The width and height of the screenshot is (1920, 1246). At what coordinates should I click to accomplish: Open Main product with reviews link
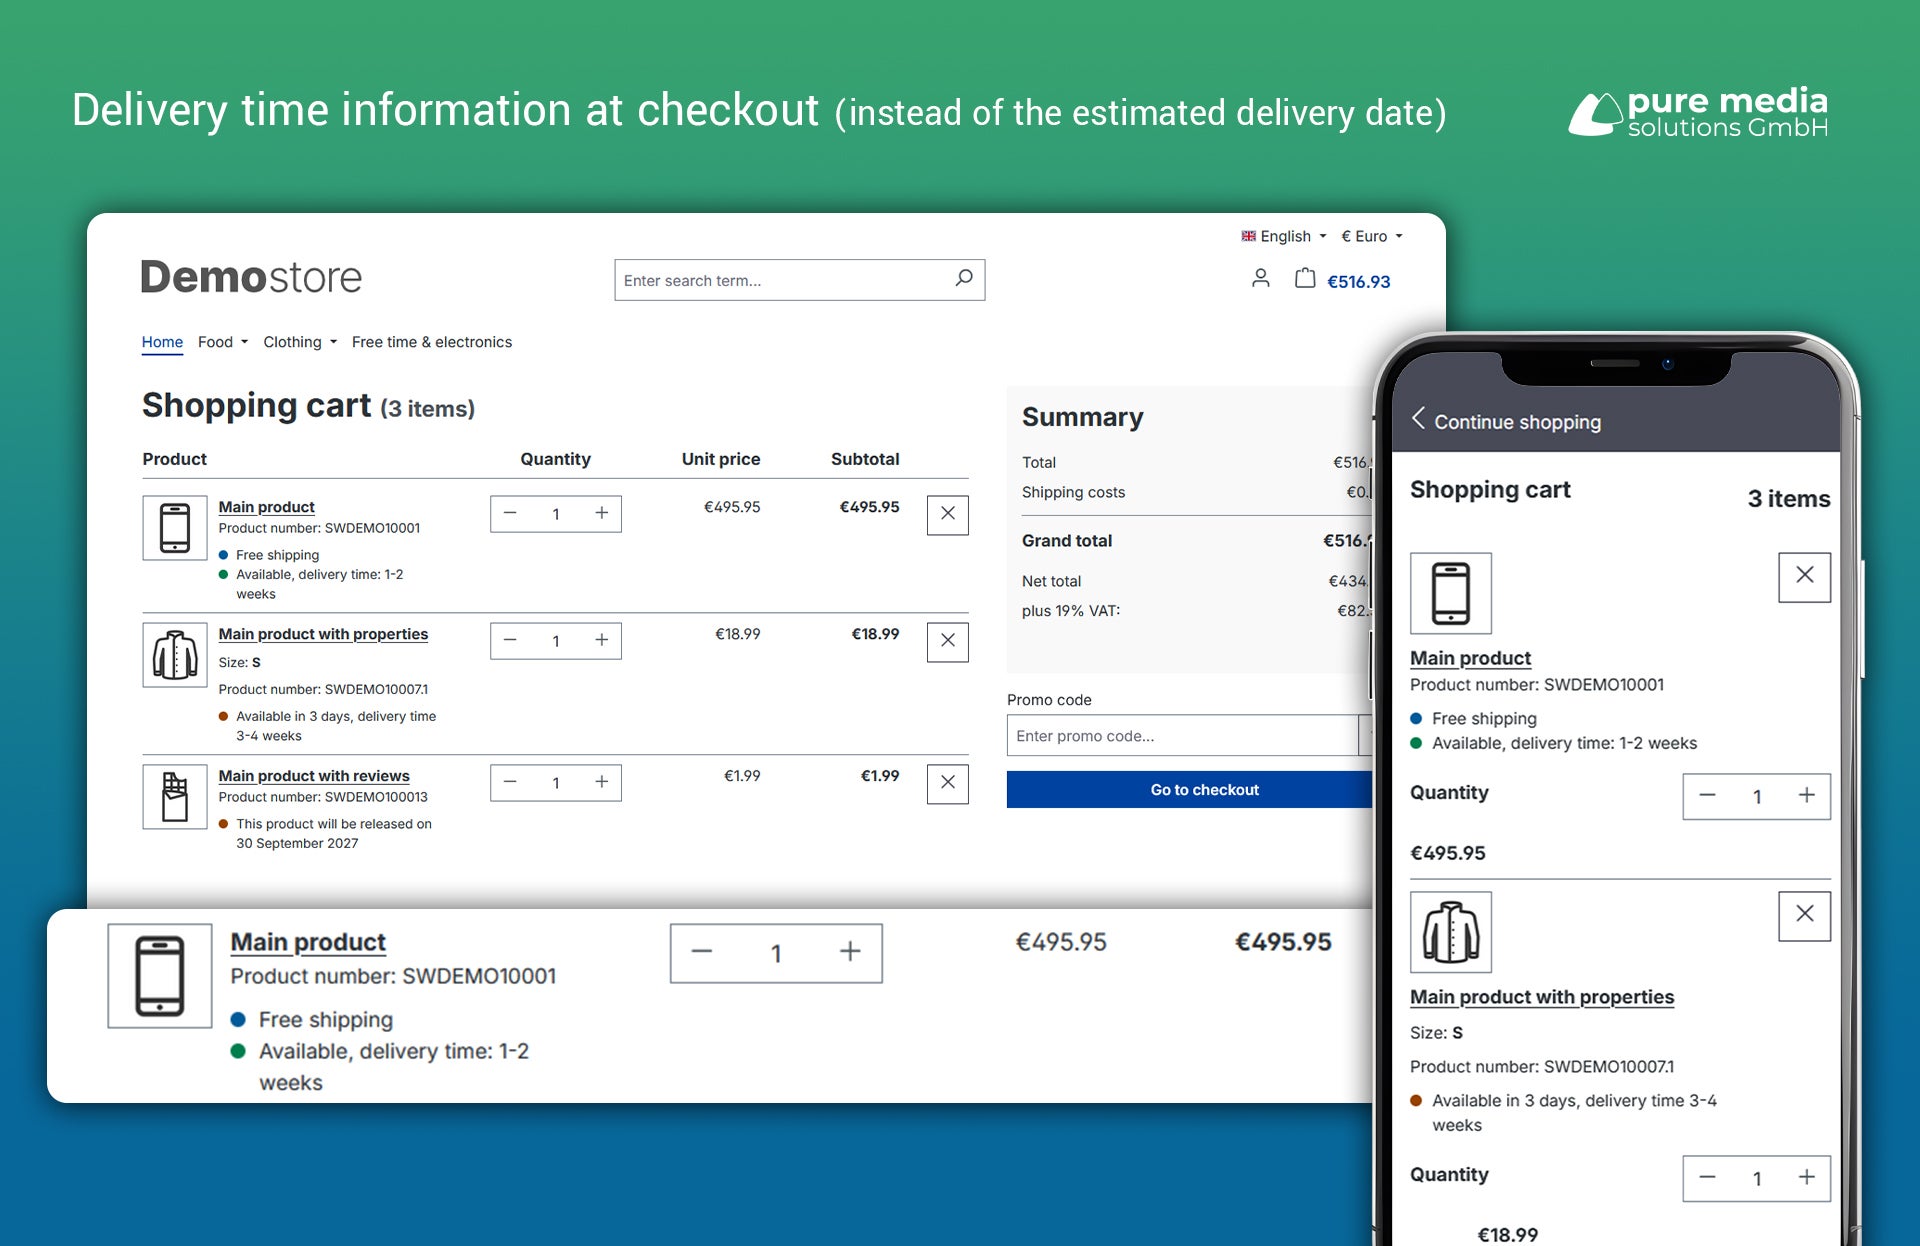pos(314,776)
